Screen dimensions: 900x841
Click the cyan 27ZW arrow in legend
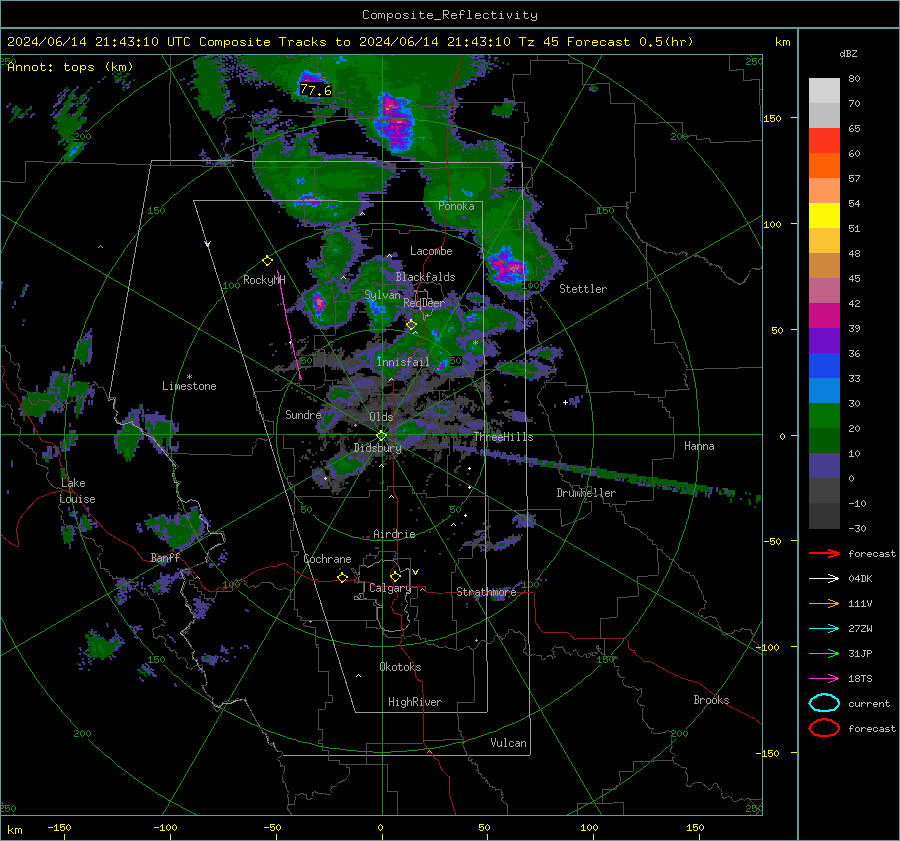pos(824,629)
